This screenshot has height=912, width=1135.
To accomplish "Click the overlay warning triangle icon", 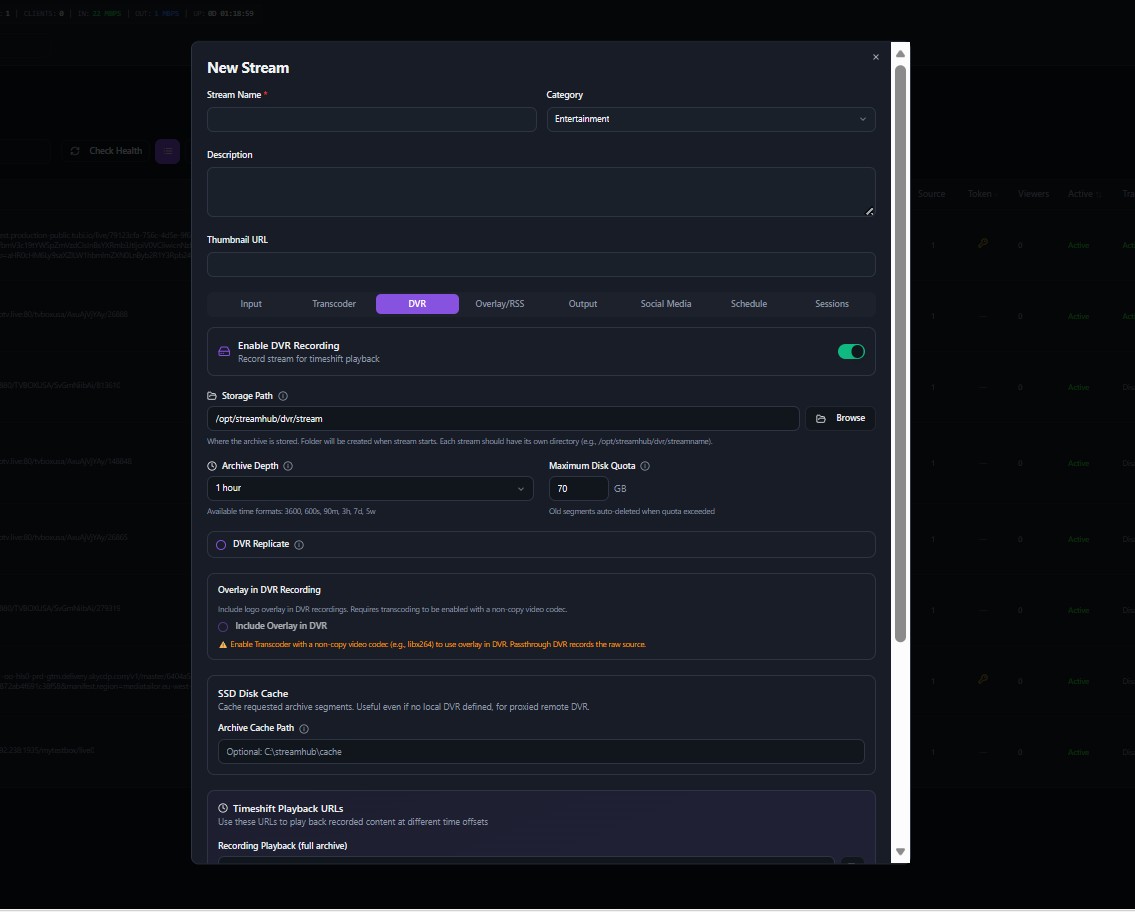I will click(x=223, y=645).
